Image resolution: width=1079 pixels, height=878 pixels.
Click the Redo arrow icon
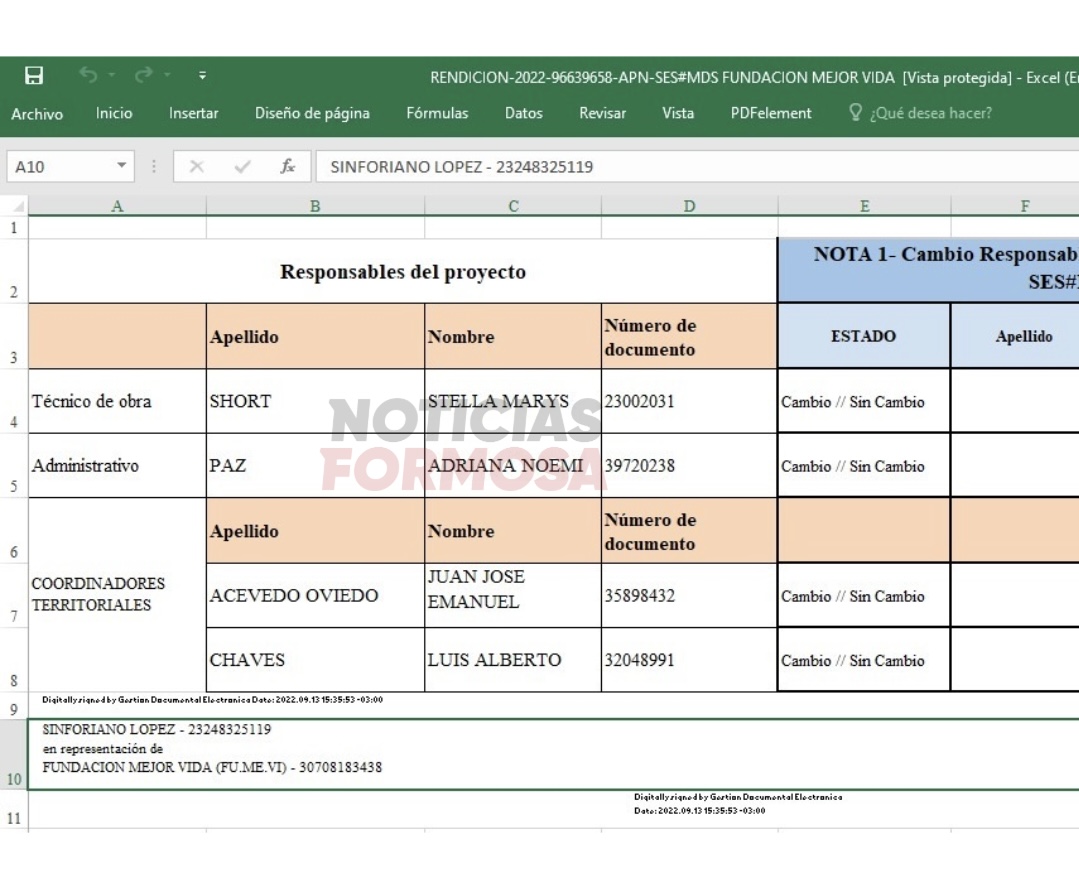143,74
